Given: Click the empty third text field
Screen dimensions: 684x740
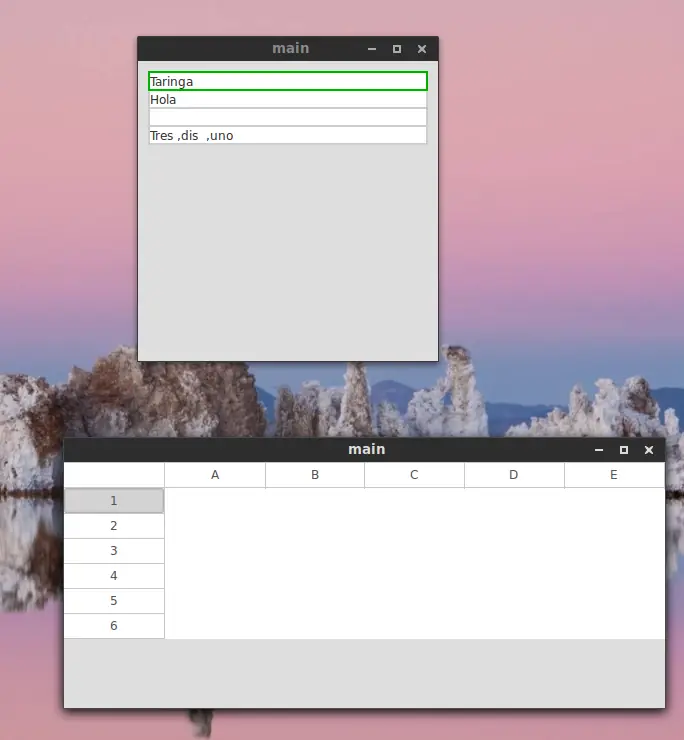Looking at the screenshot, I should pos(288,117).
